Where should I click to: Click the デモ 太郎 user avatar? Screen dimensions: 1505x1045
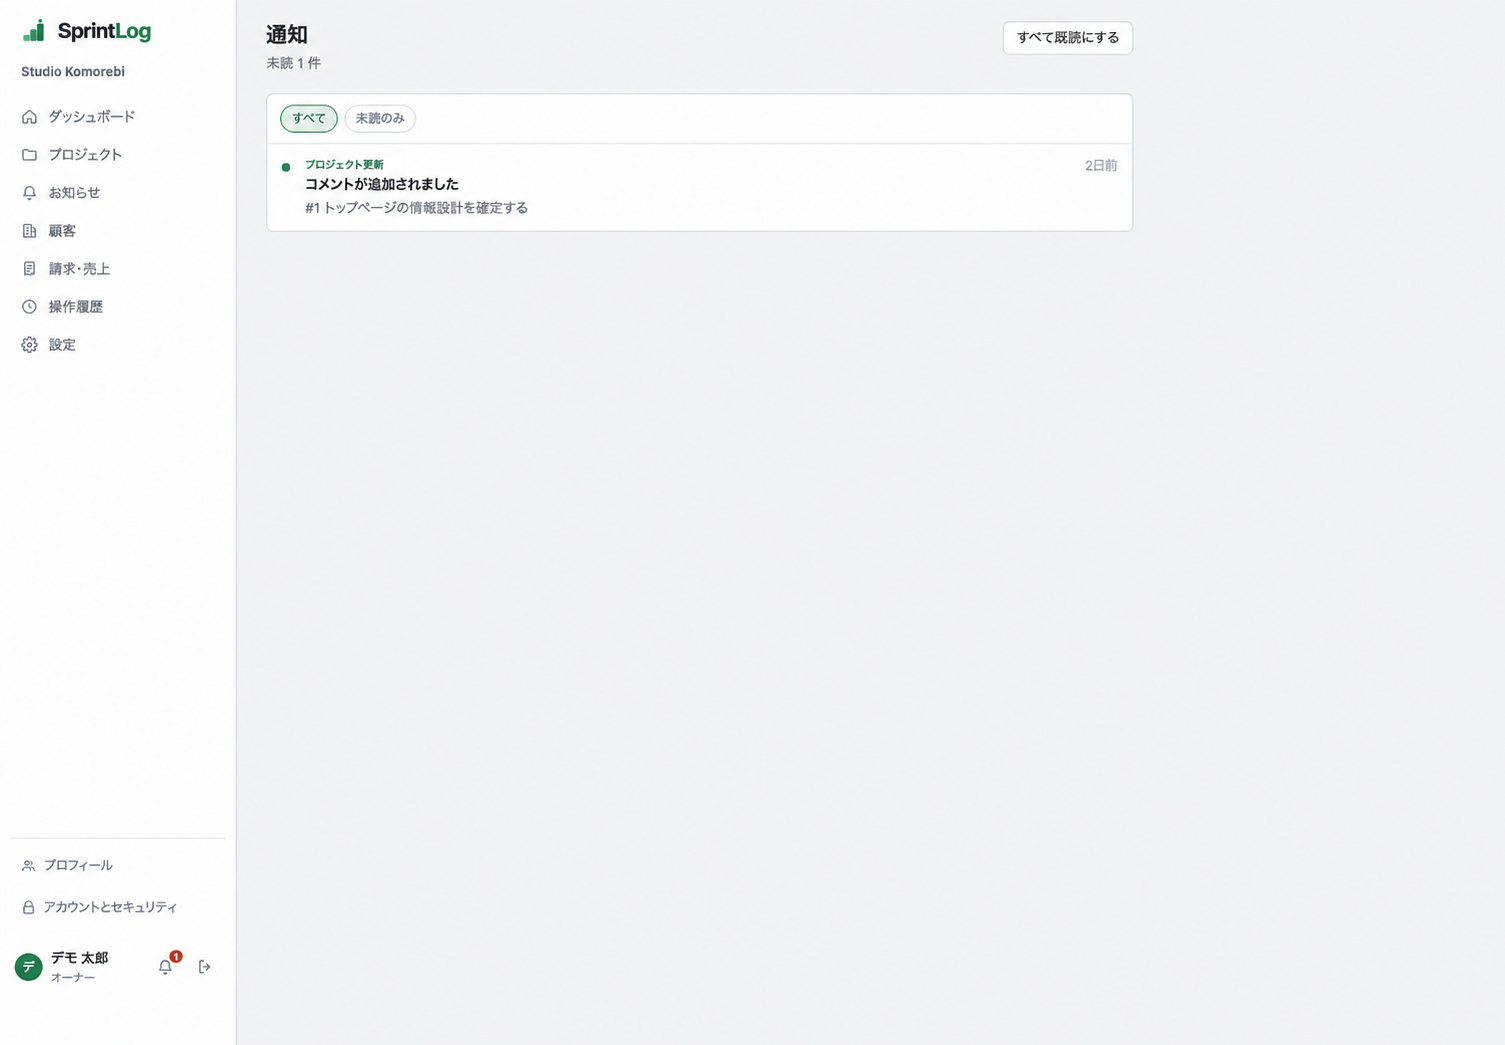29,967
